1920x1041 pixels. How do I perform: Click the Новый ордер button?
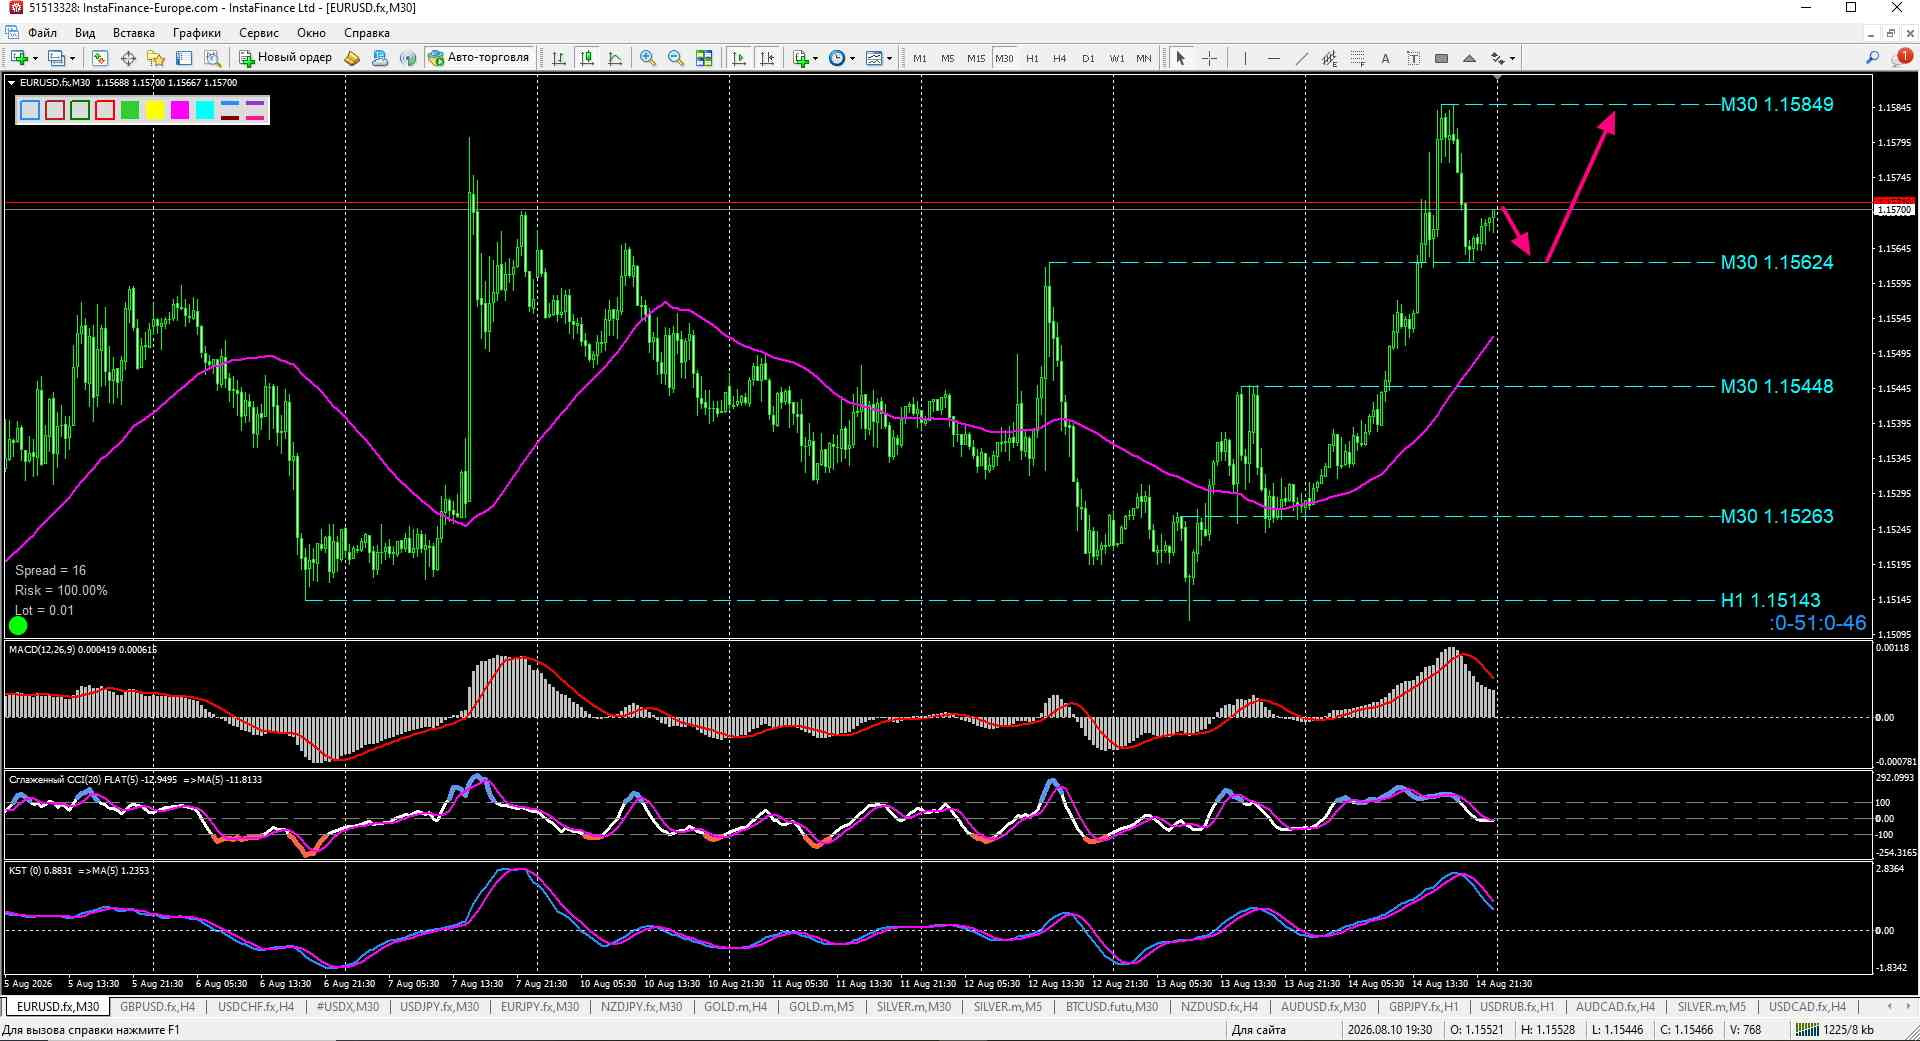(285, 57)
